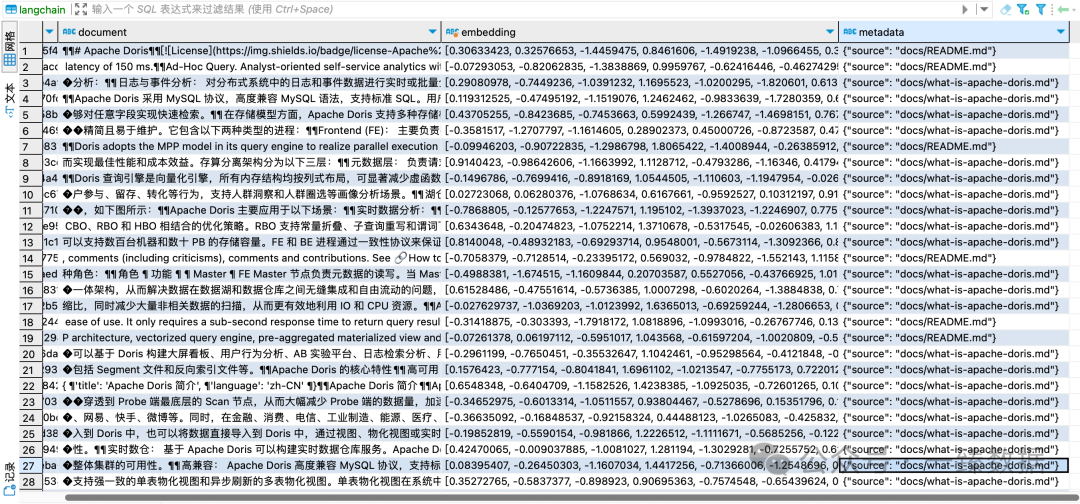Image resolution: width=1080 pixels, height=504 pixels.
Task: Click document cell 'Doris adopts the MPP model'
Action: [250, 146]
